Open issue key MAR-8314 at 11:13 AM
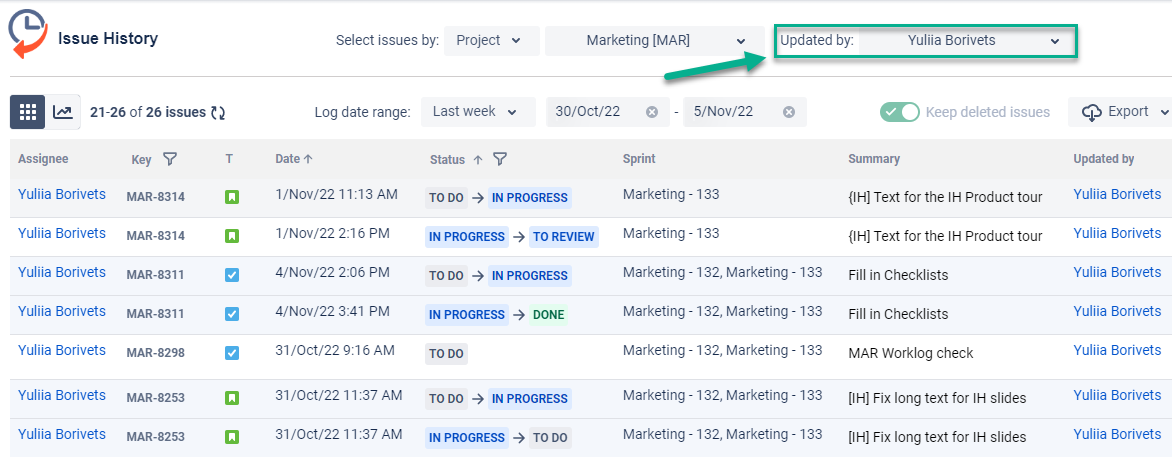The width and height of the screenshot is (1172, 457). pyautogui.click(x=155, y=197)
